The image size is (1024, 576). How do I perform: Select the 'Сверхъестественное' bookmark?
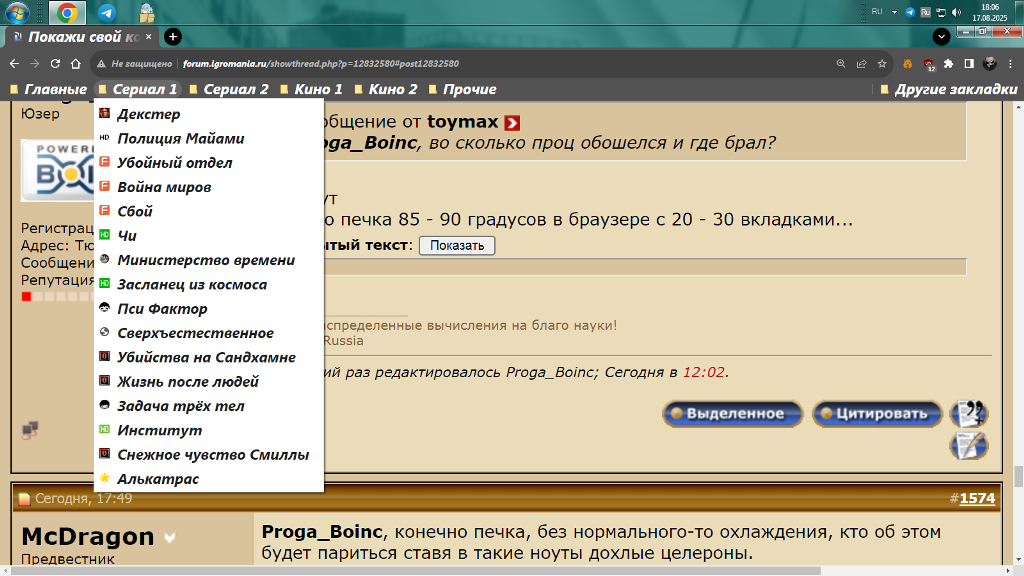pos(209,333)
